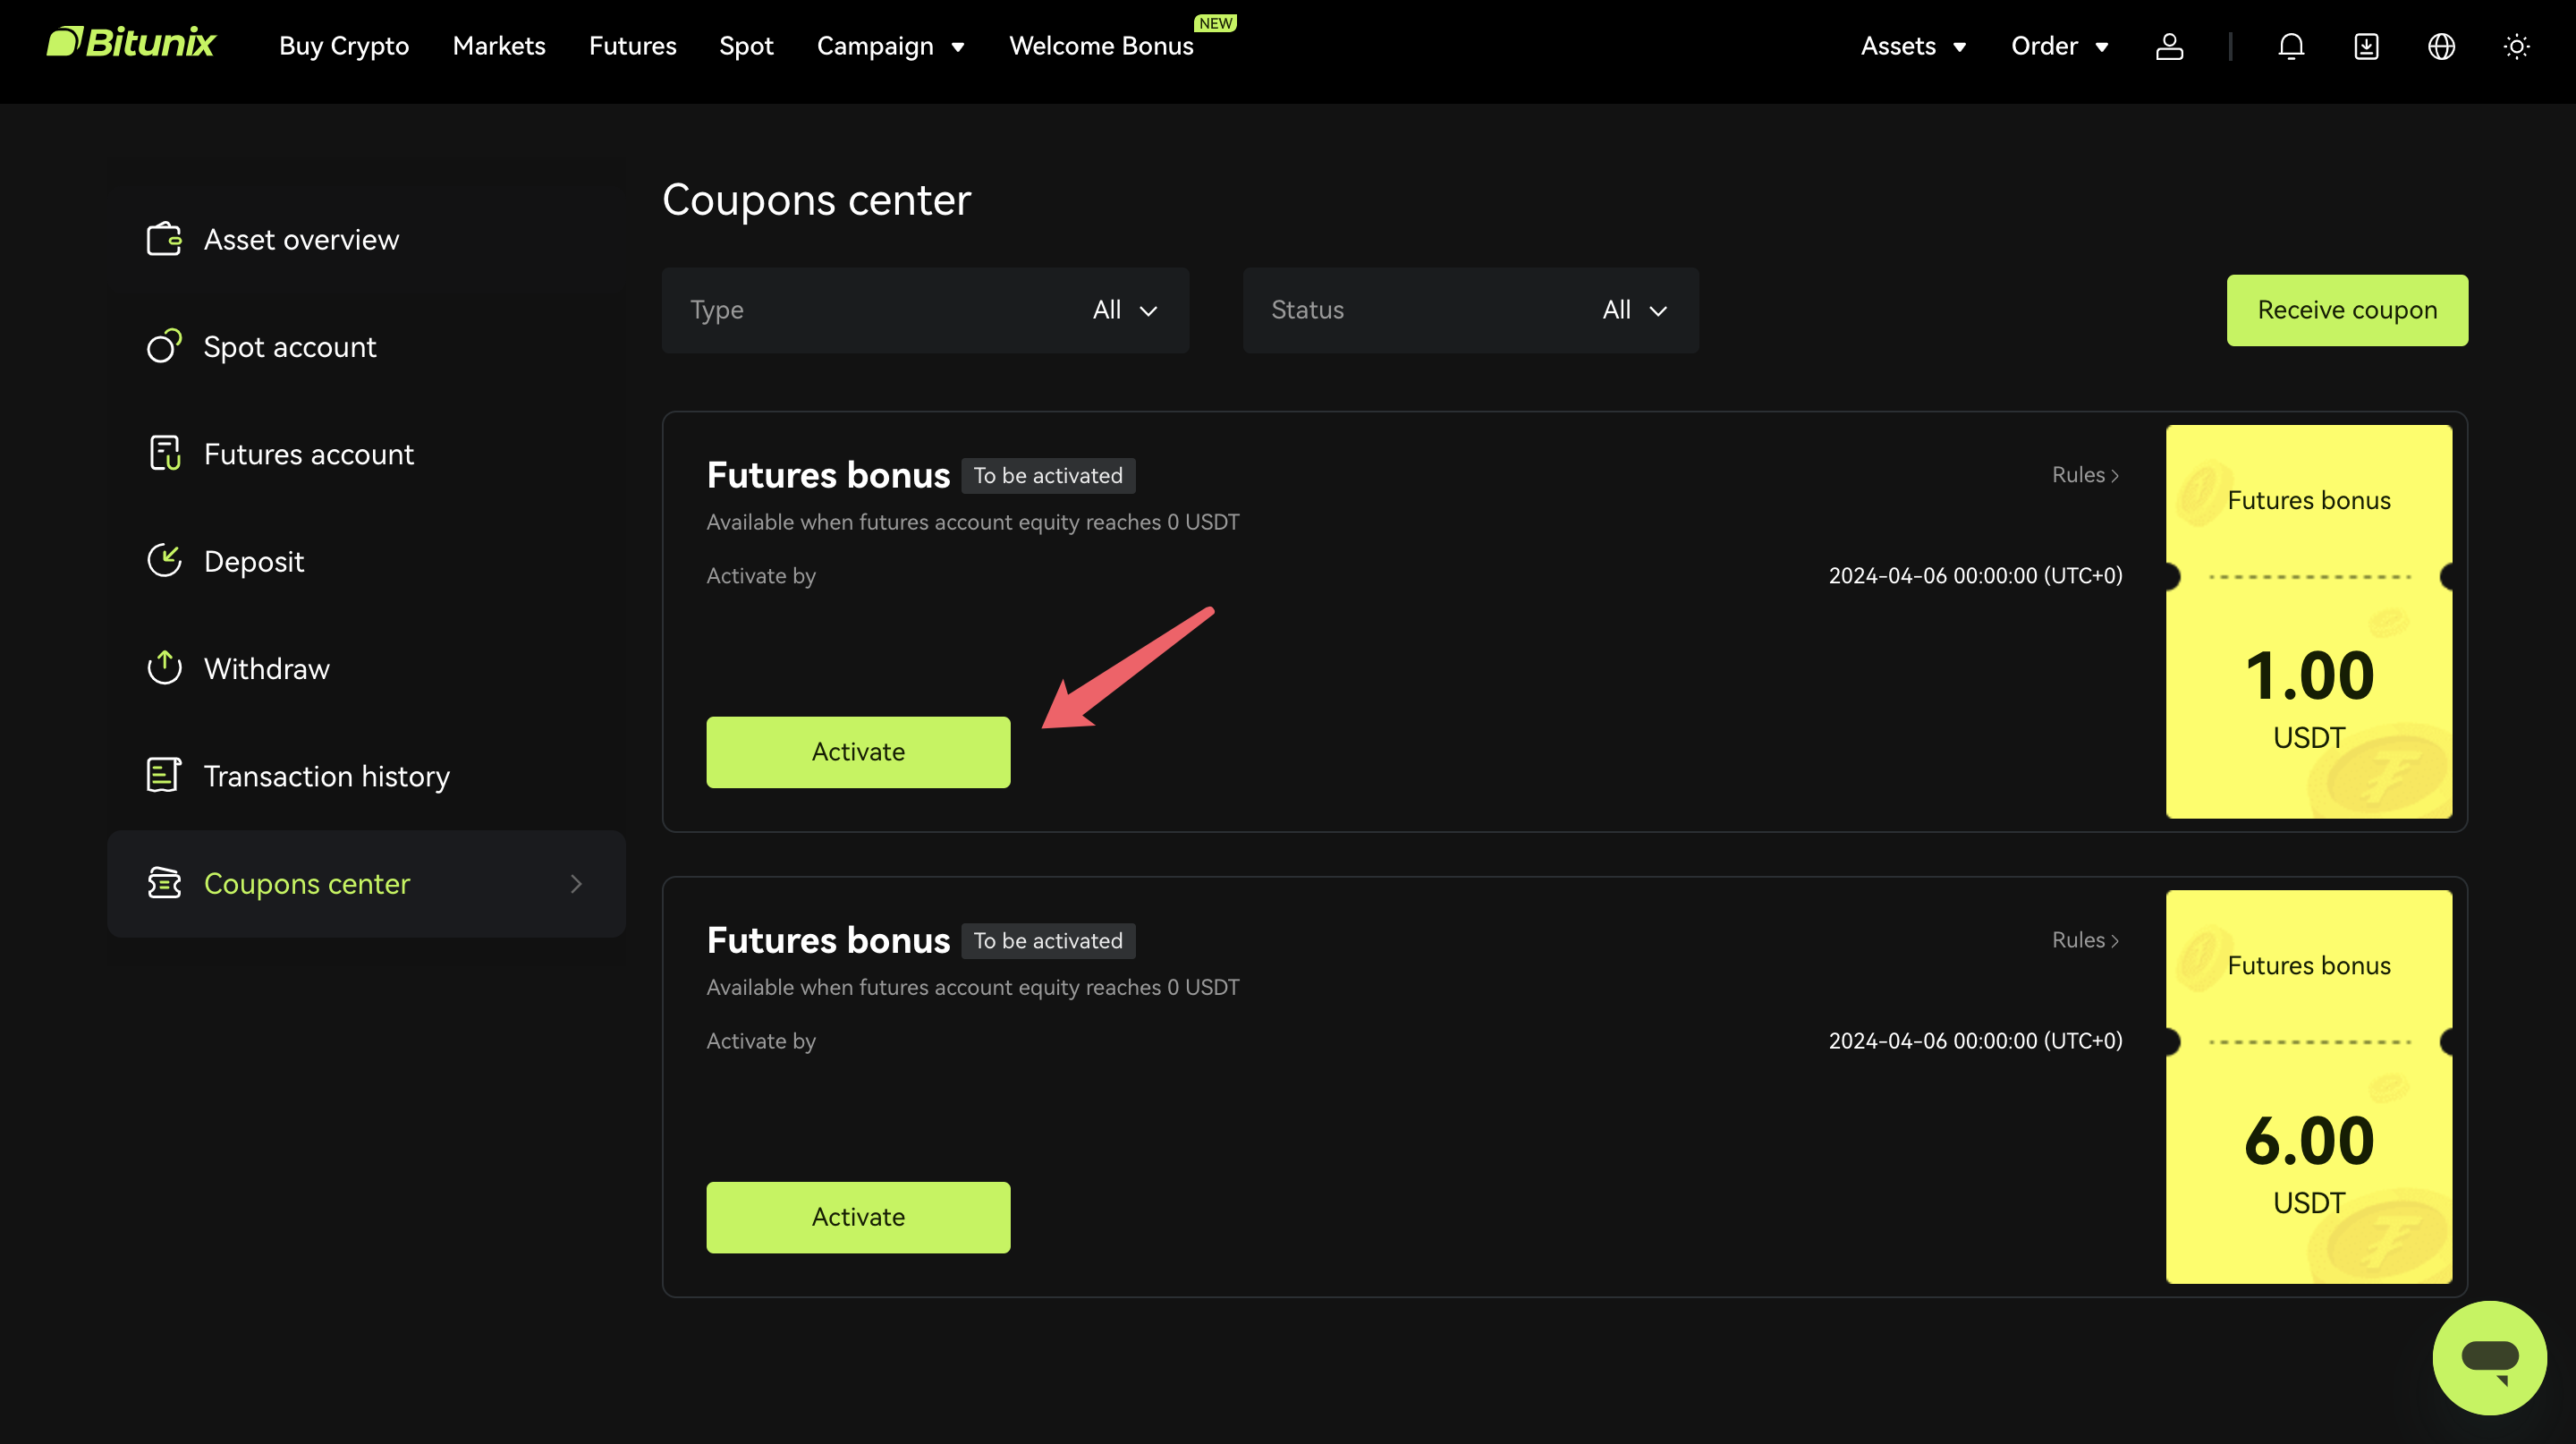Open the Bitunix logo
Viewport: 2576px width, 1444px height.
pos(130,42)
